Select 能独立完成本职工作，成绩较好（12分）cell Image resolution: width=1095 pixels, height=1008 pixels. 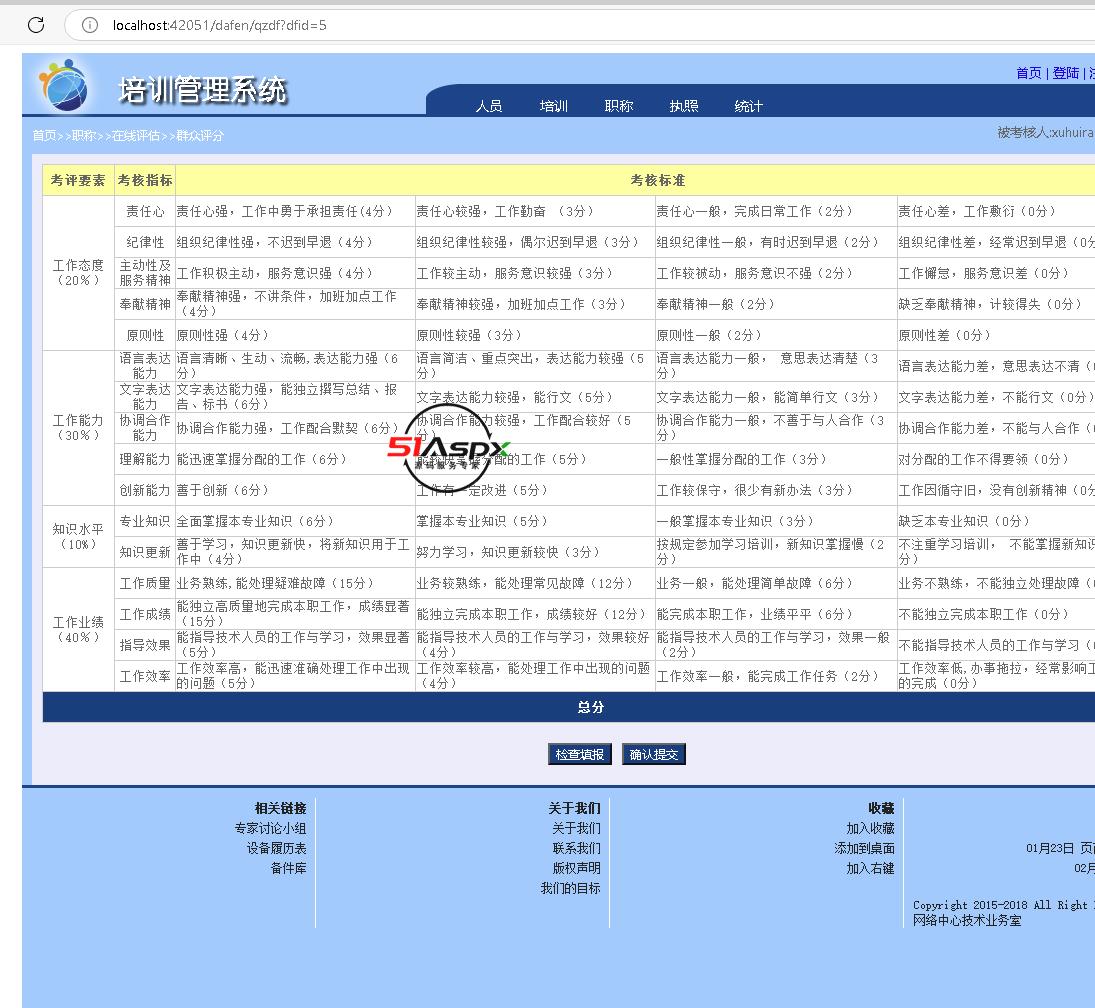(x=535, y=614)
